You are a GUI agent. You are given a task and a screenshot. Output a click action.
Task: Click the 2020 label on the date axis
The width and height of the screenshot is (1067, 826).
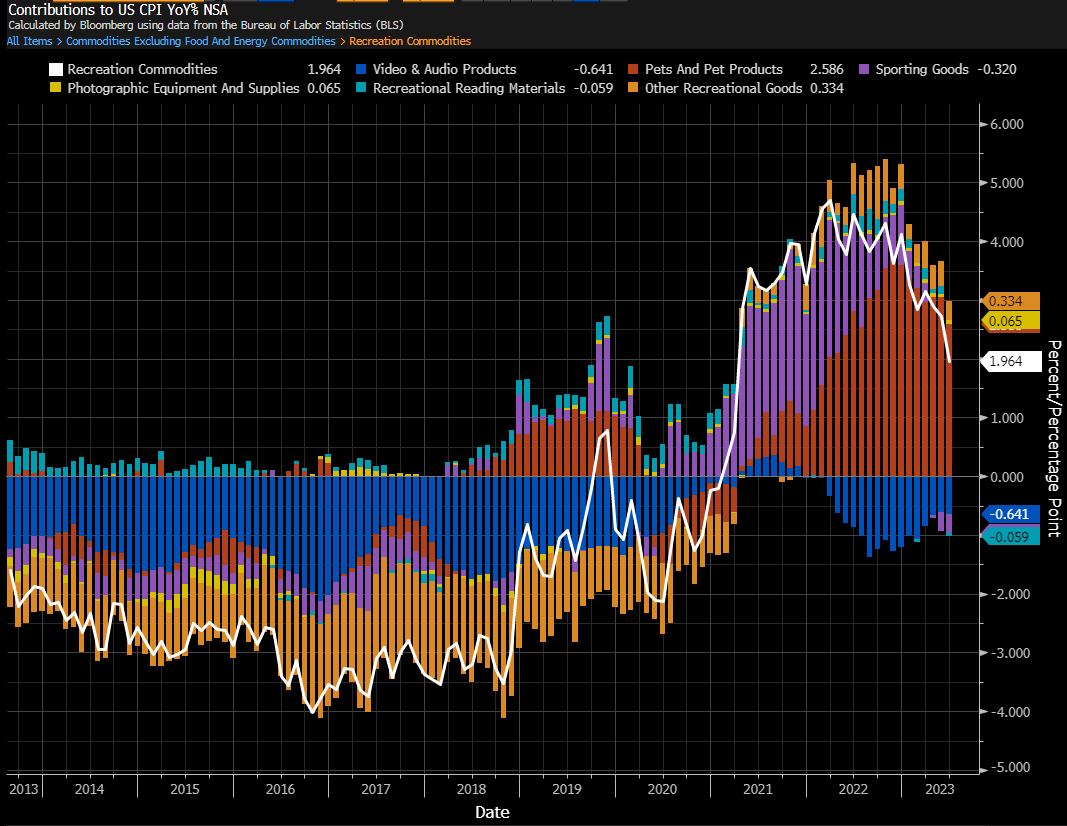point(662,789)
